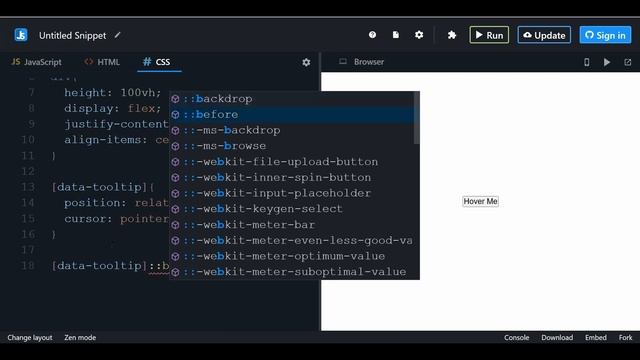Click the Update button
640x360 pixels.
pyautogui.click(x=544, y=35)
